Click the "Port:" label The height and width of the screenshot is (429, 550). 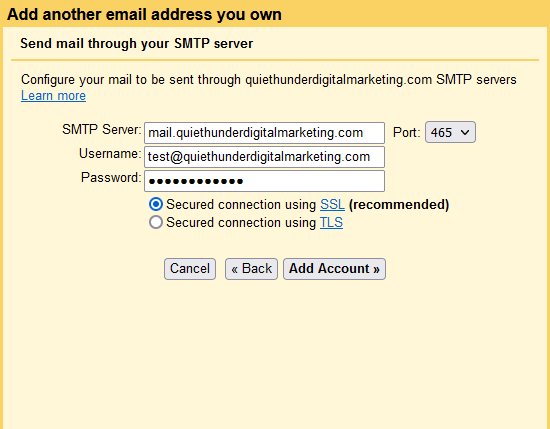click(407, 133)
